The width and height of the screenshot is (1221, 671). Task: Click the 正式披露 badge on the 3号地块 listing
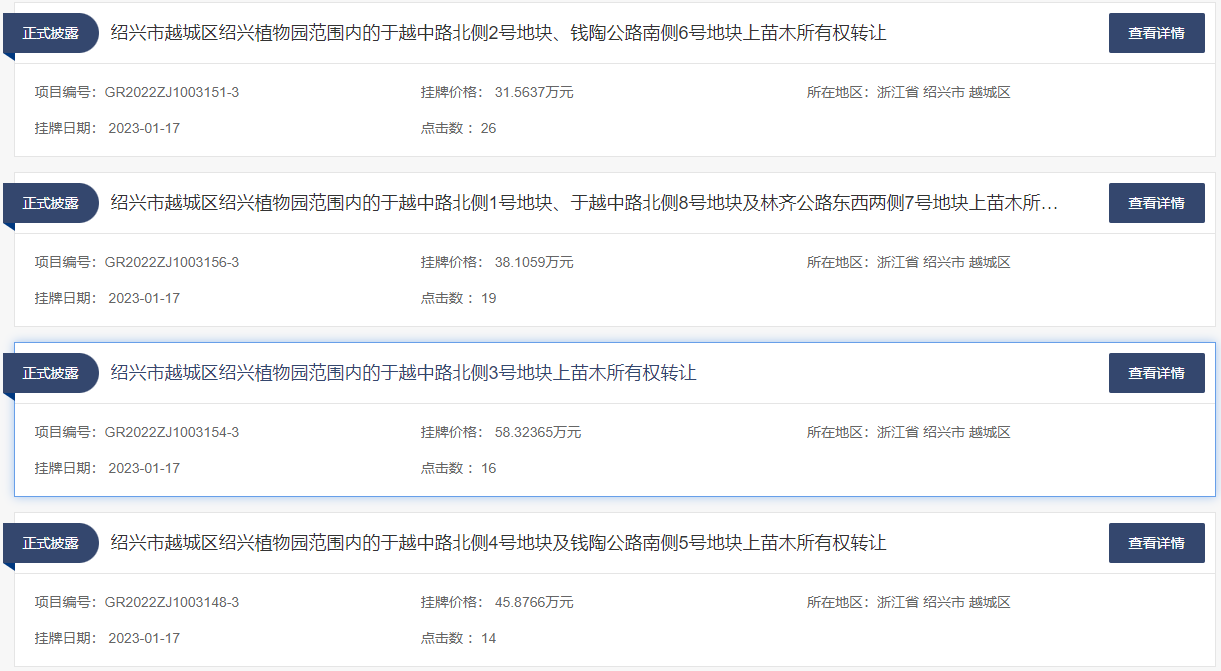pyautogui.click(x=51, y=373)
